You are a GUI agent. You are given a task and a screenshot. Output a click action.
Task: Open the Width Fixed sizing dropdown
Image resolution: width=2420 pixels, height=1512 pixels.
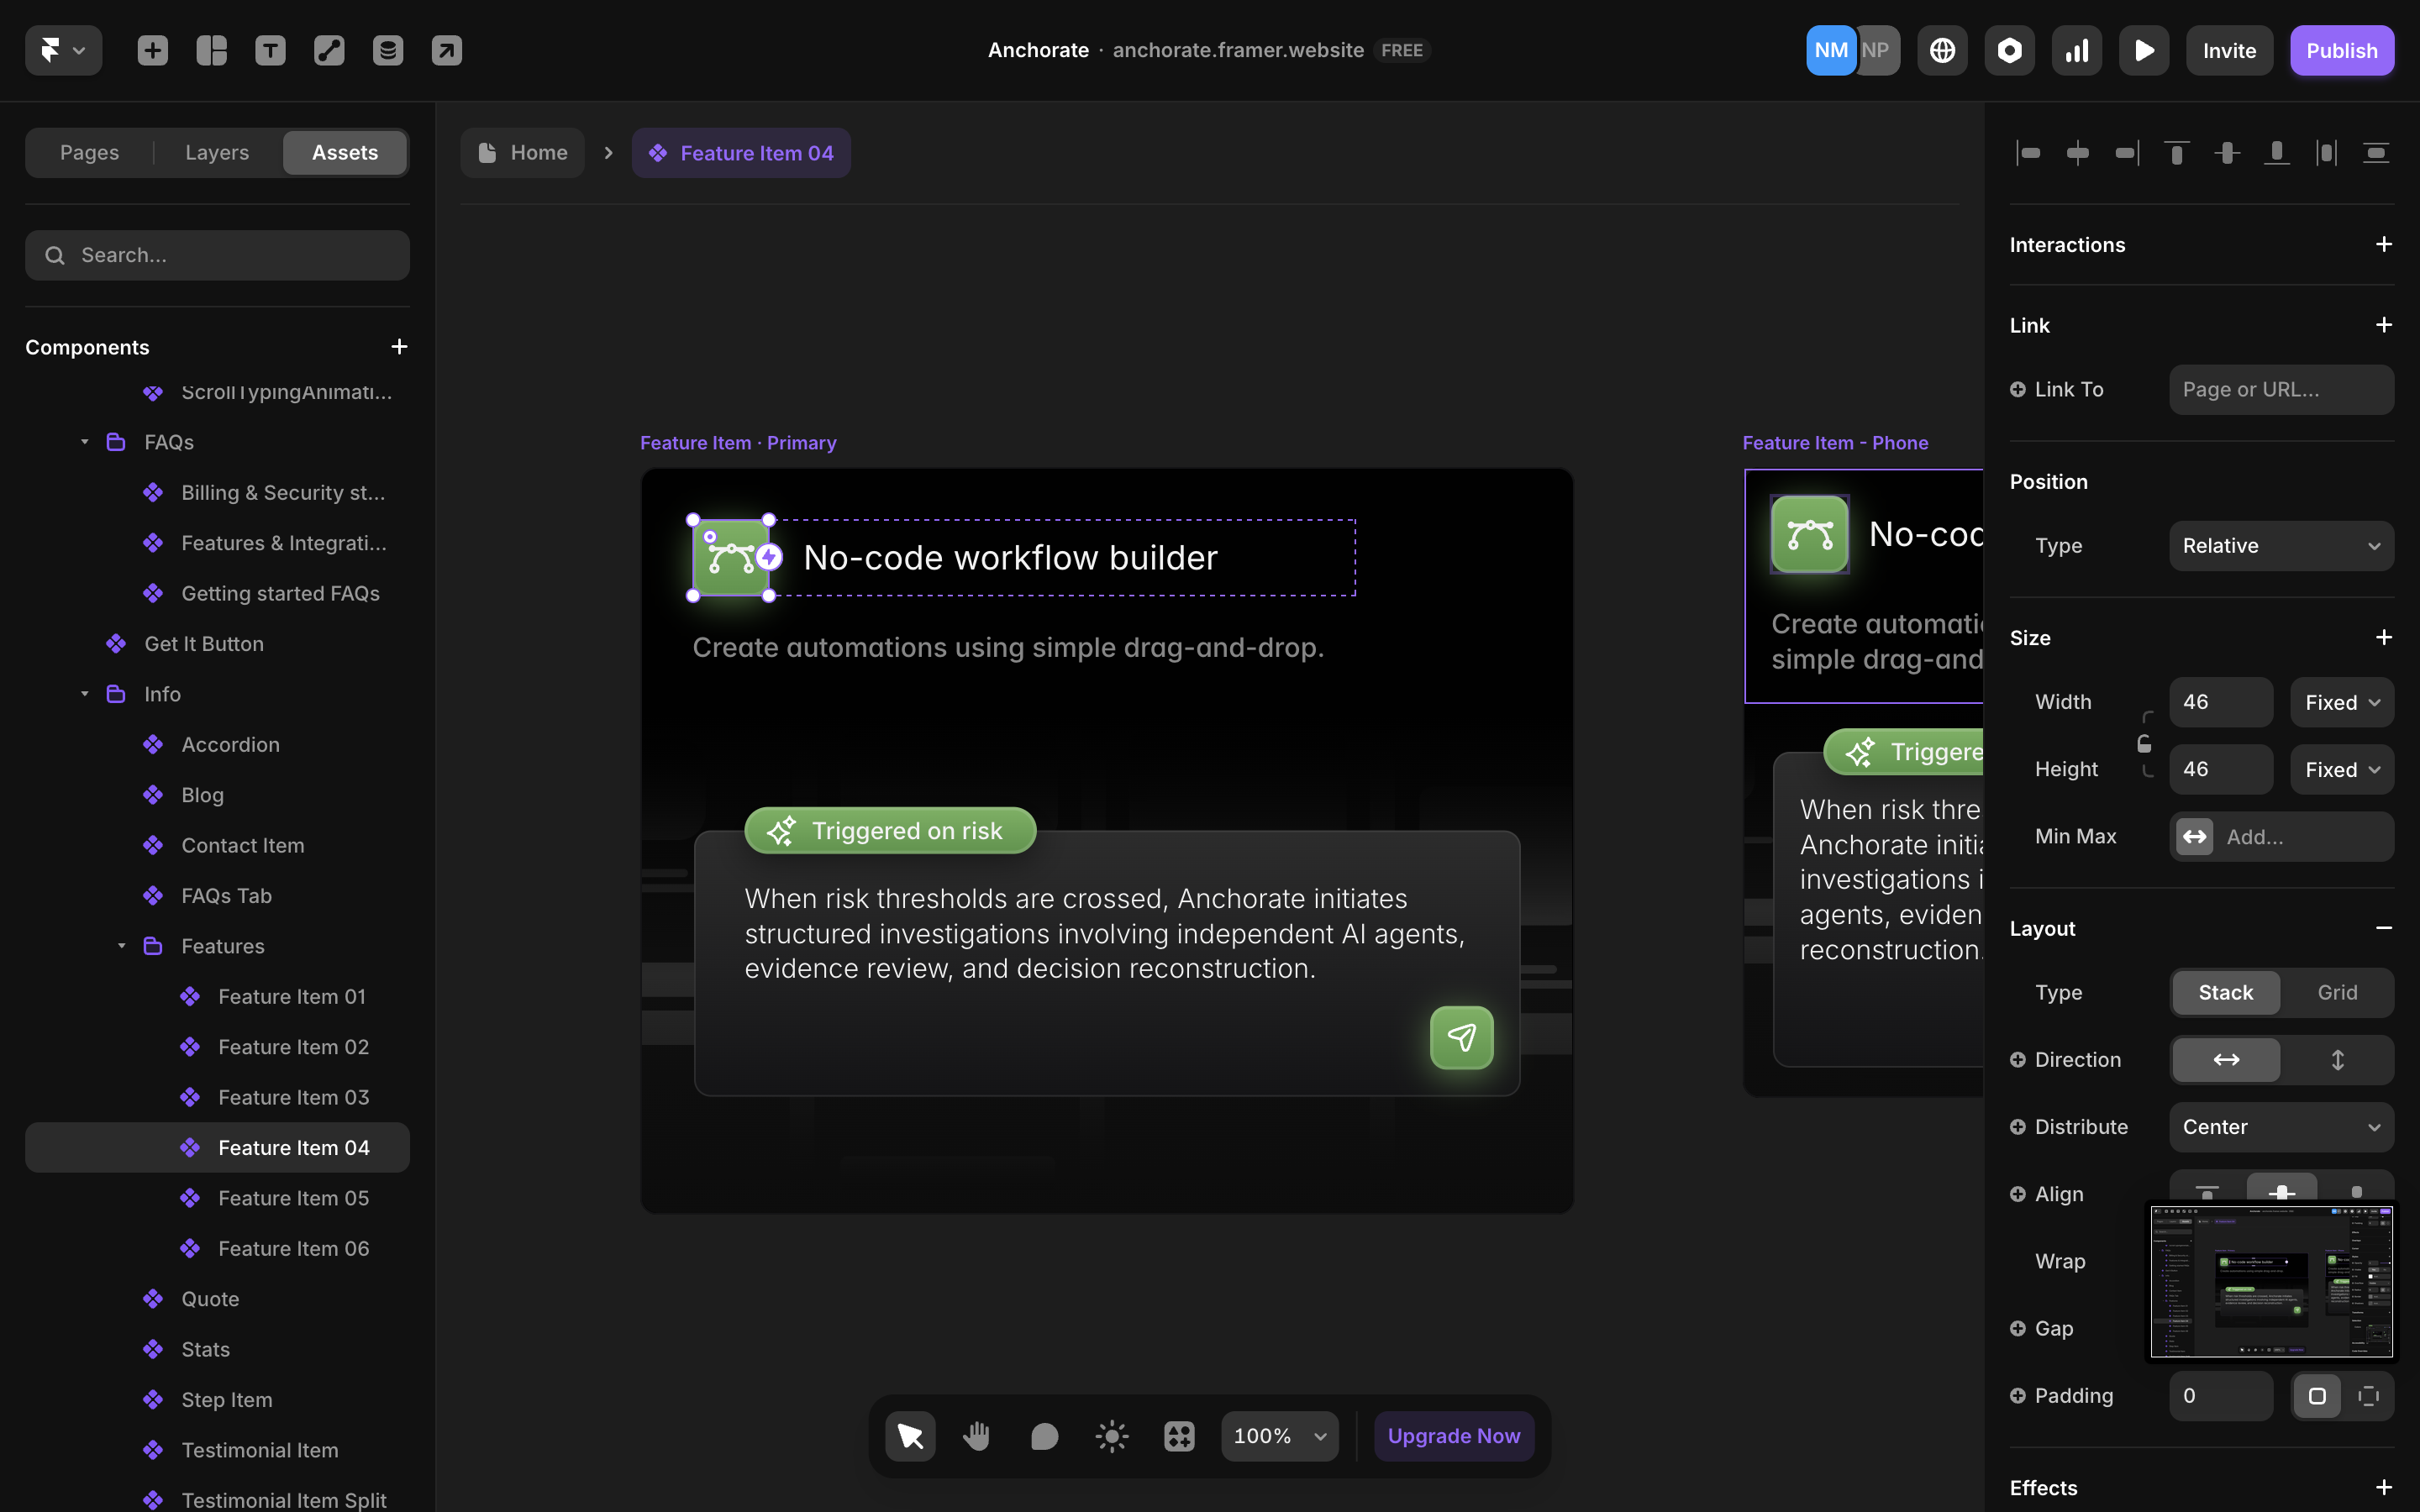(2340, 701)
